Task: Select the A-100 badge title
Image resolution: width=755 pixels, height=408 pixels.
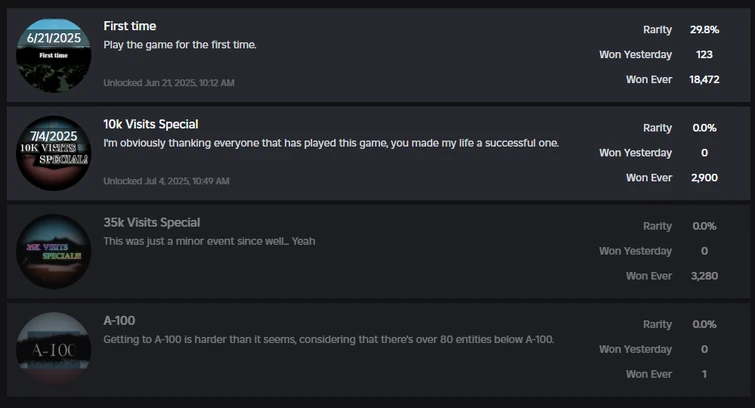Action: click(x=119, y=320)
